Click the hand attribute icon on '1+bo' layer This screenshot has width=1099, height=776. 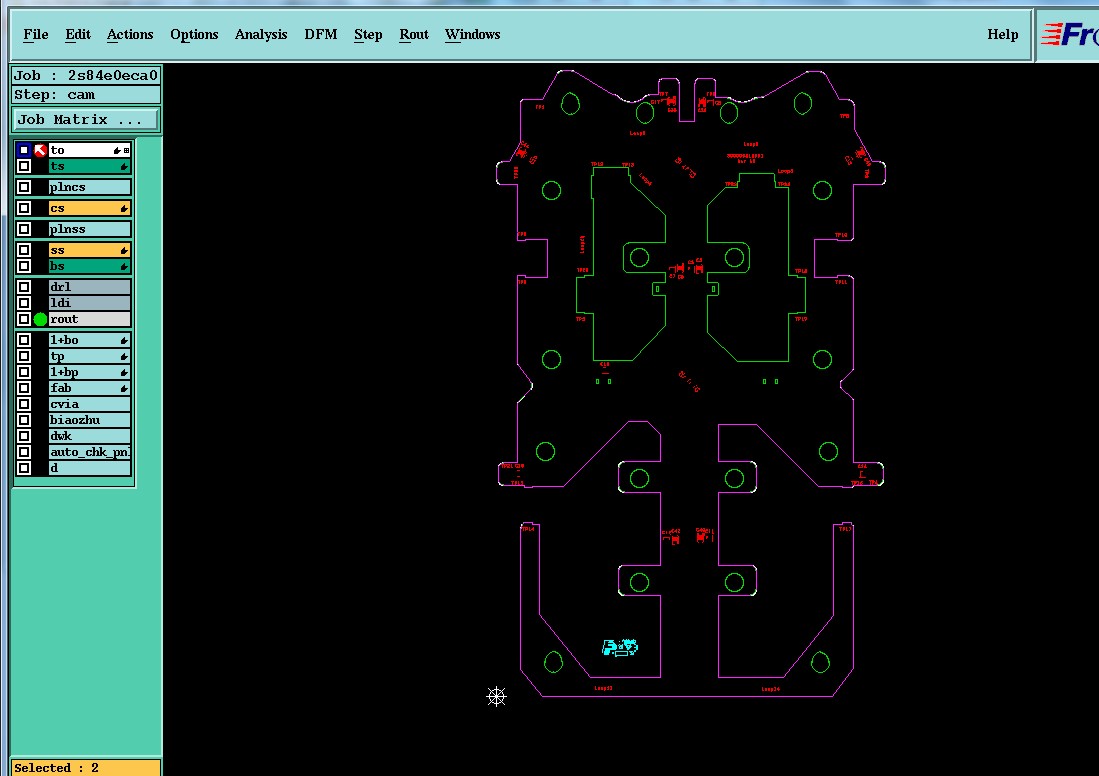click(x=123, y=341)
